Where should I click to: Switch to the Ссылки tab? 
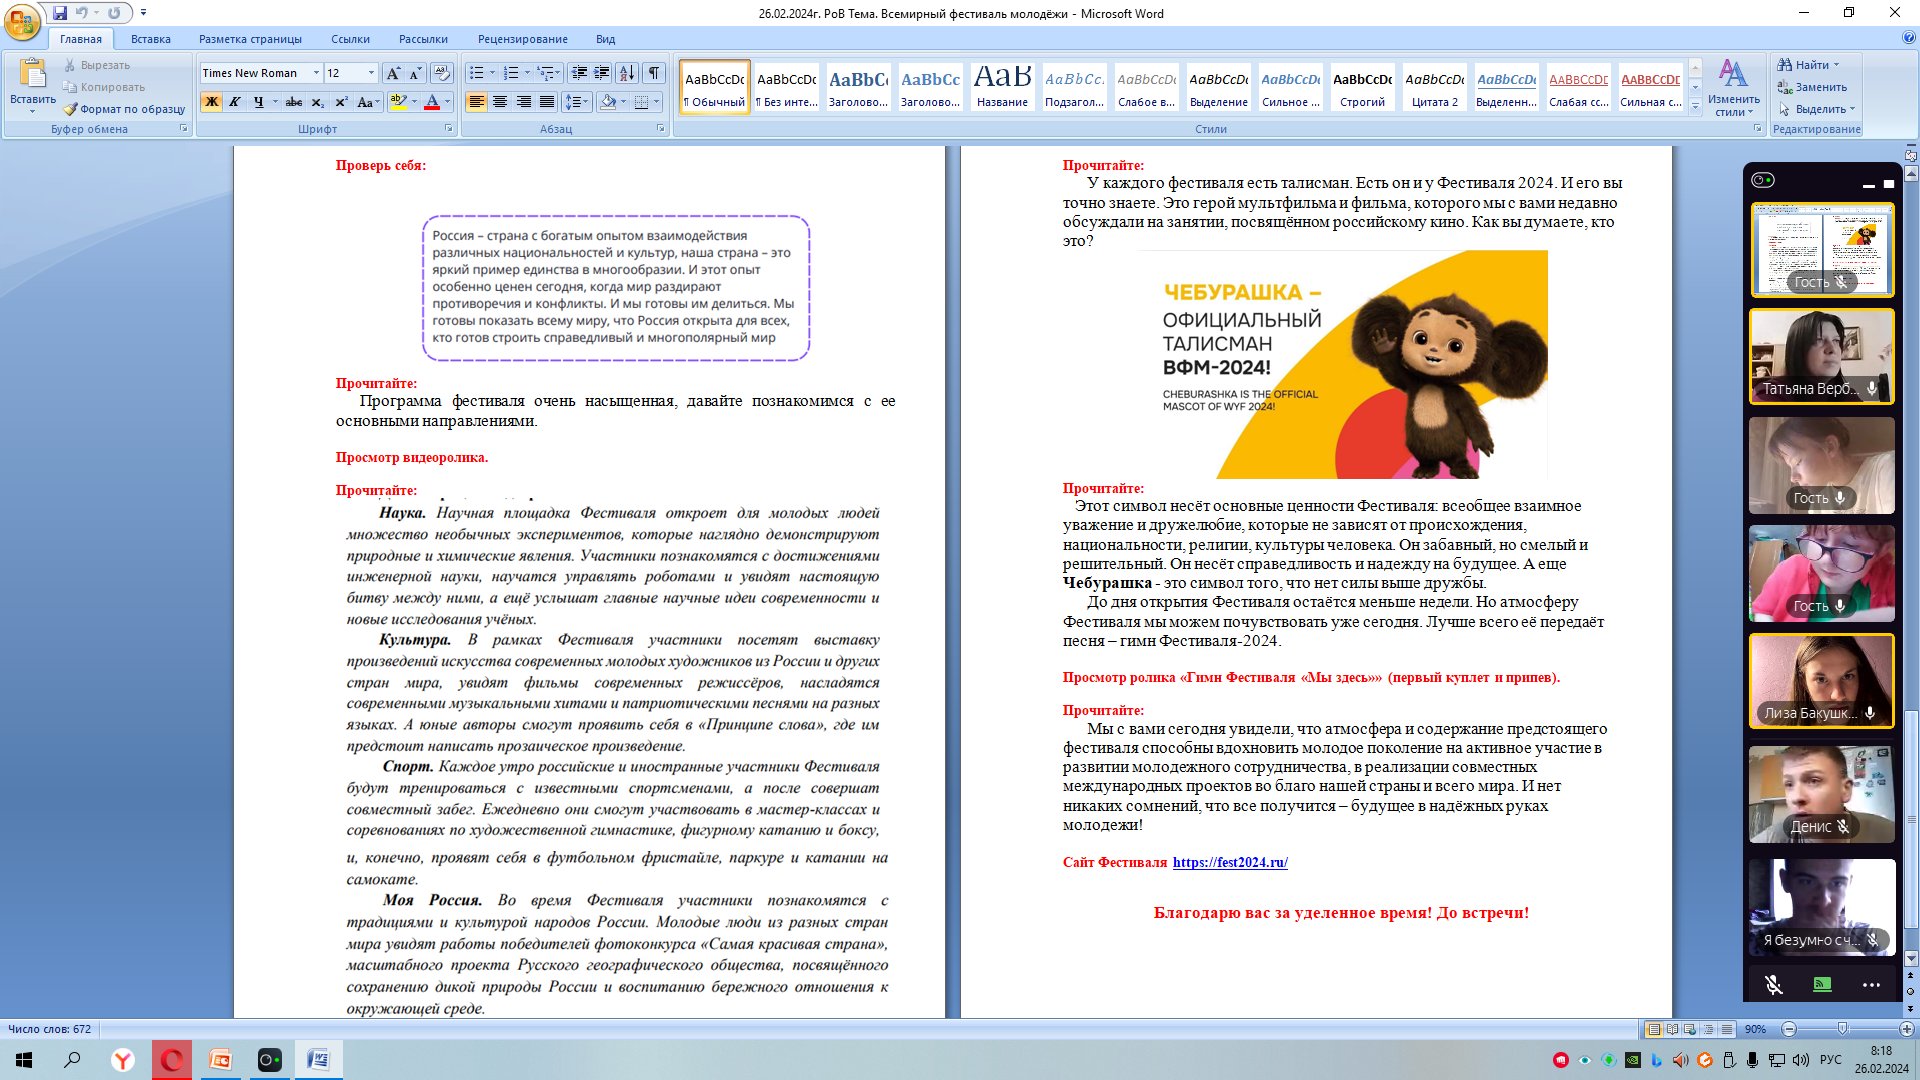point(351,39)
